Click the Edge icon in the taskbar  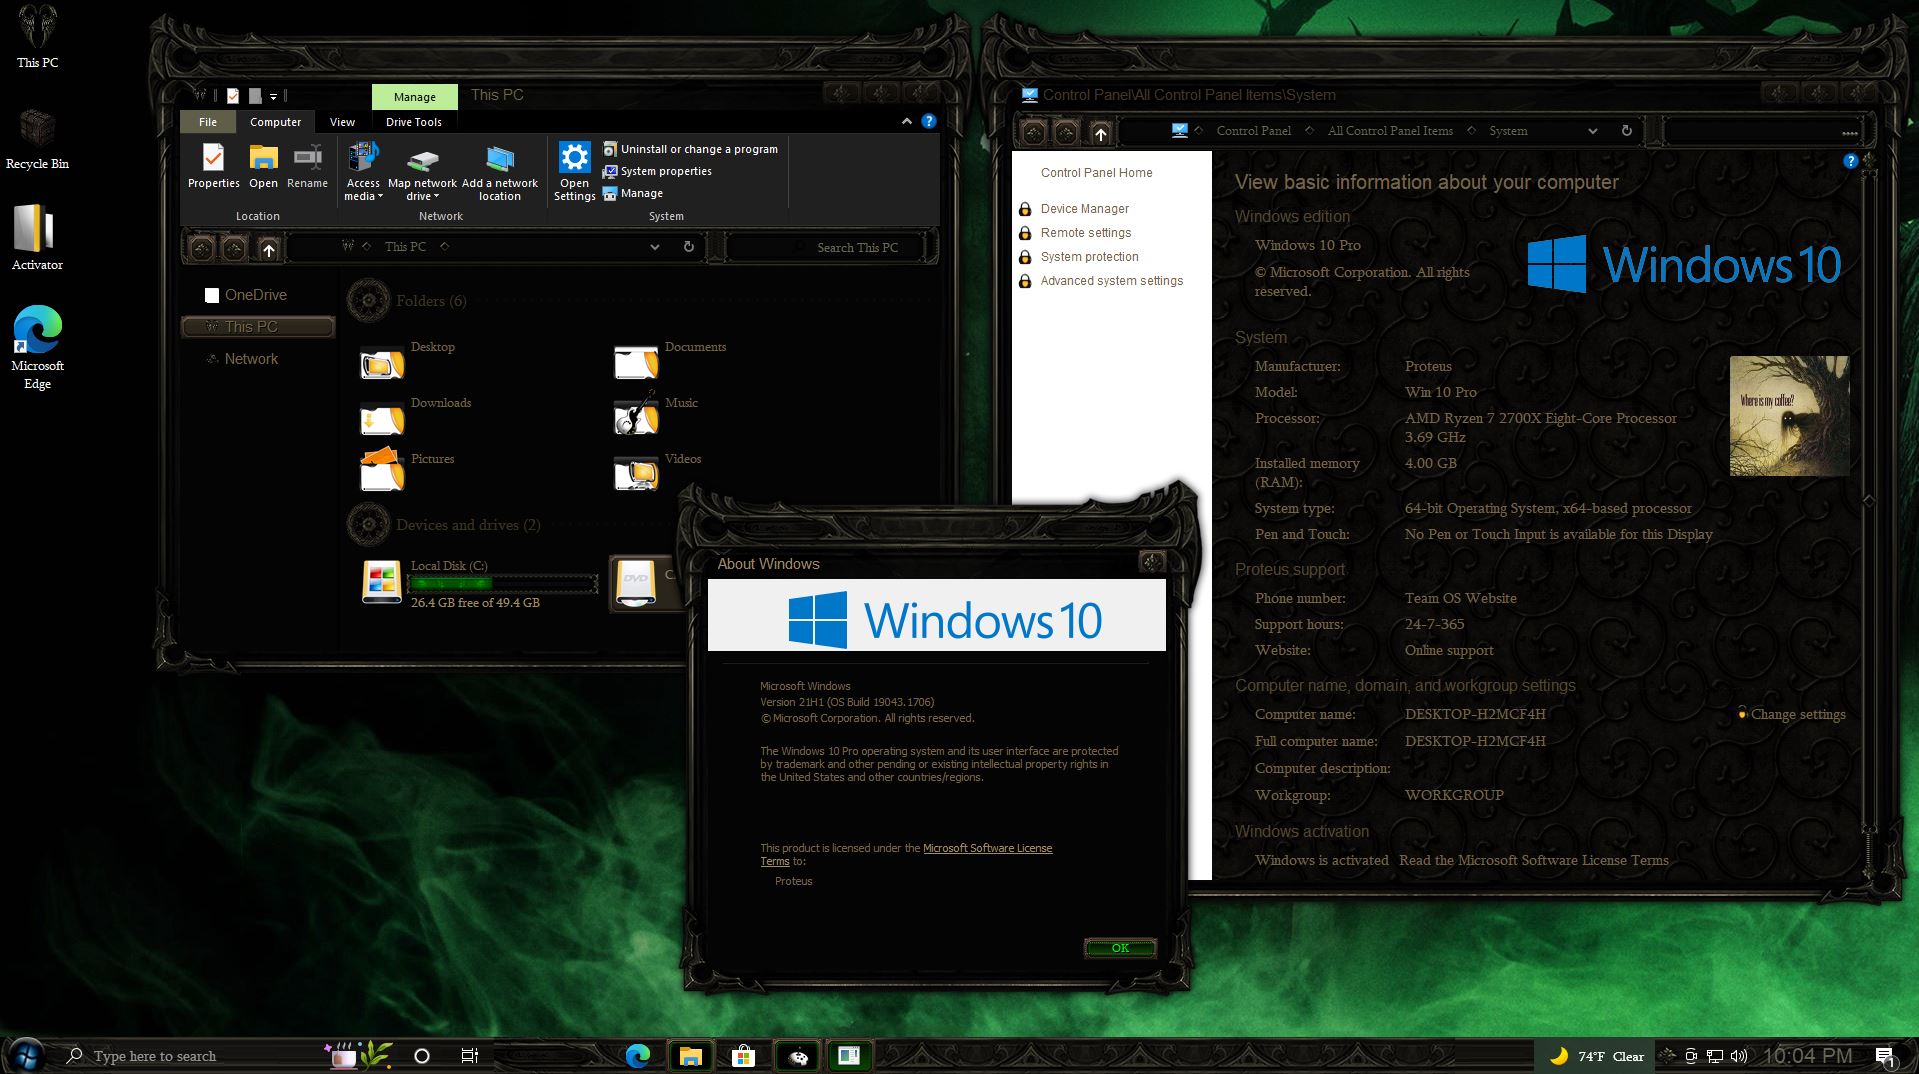click(x=638, y=1056)
